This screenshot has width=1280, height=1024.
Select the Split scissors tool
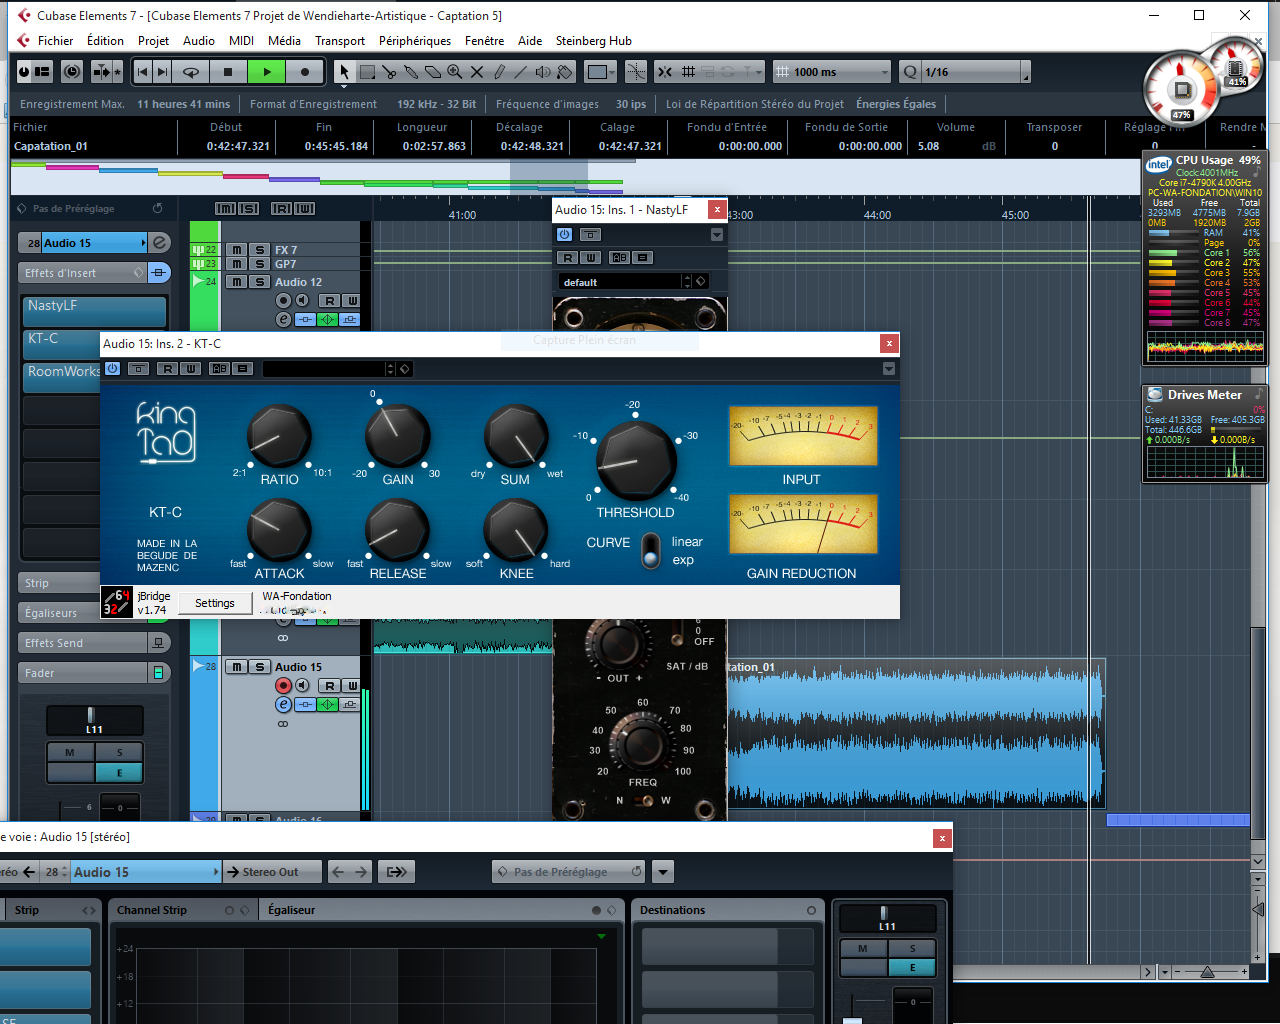389,72
